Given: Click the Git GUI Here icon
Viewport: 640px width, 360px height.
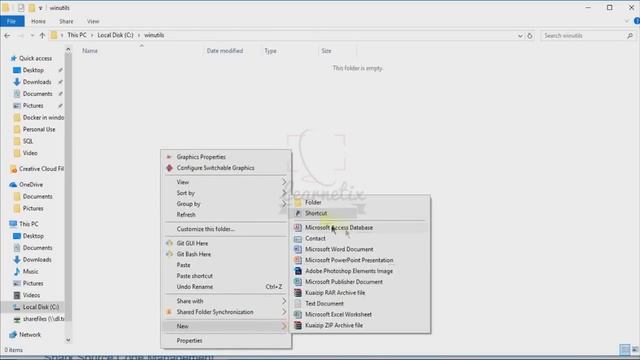Looking at the screenshot, I should 169,243.
